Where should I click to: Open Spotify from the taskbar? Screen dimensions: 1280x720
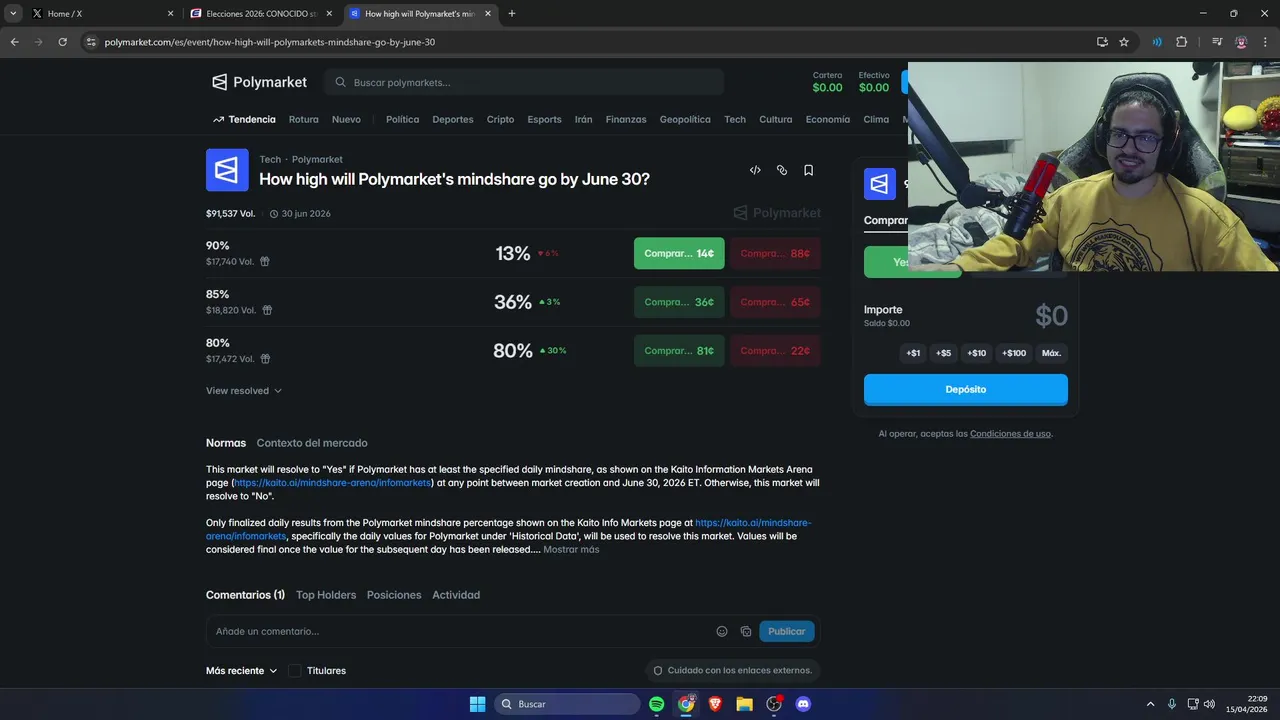pyautogui.click(x=657, y=704)
